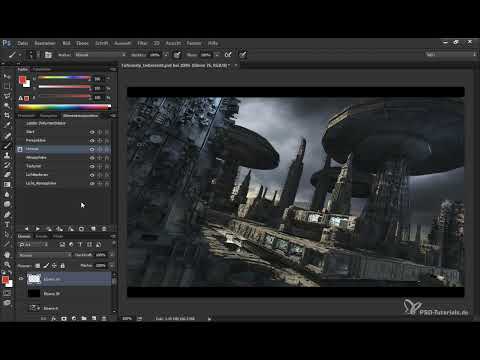This screenshot has height=360, width=480.
Task: Apply previous layer comp arrow
Action: [x=27, y=229]
